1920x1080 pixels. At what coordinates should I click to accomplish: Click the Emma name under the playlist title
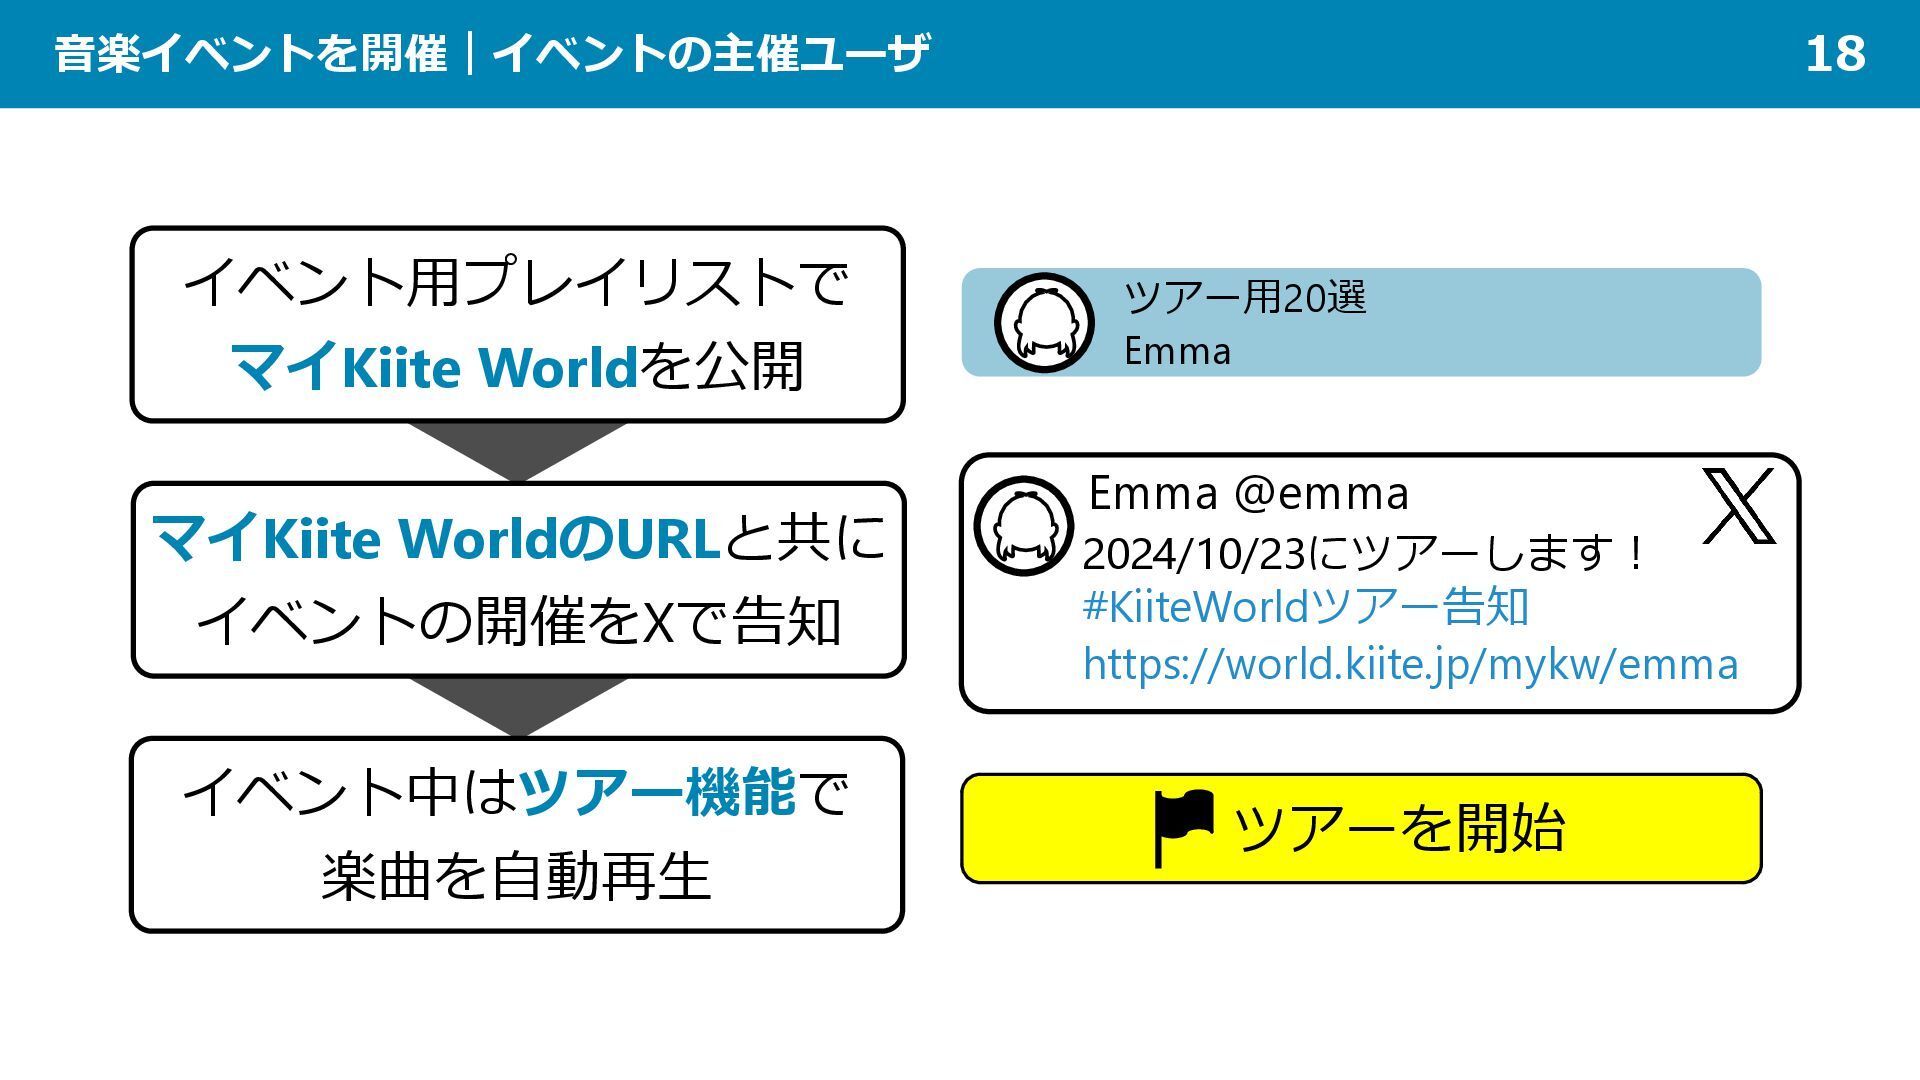(1177, 352)
